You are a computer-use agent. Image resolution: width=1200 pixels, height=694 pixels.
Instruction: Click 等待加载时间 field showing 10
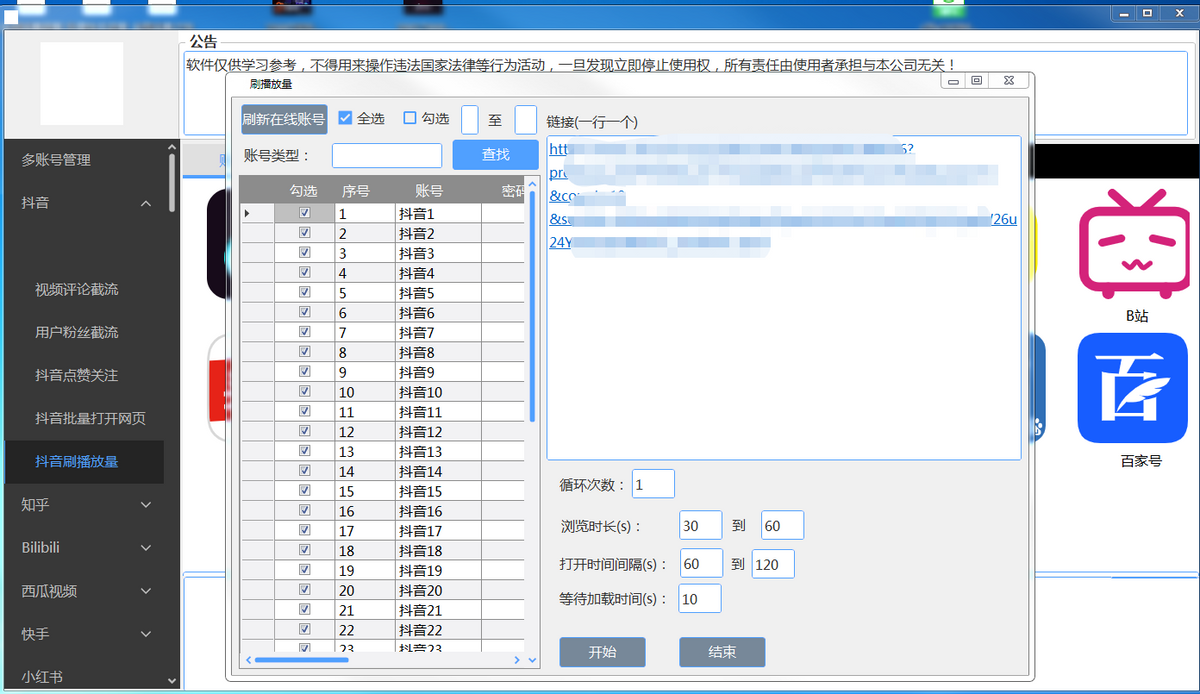(x=700, y=599)
